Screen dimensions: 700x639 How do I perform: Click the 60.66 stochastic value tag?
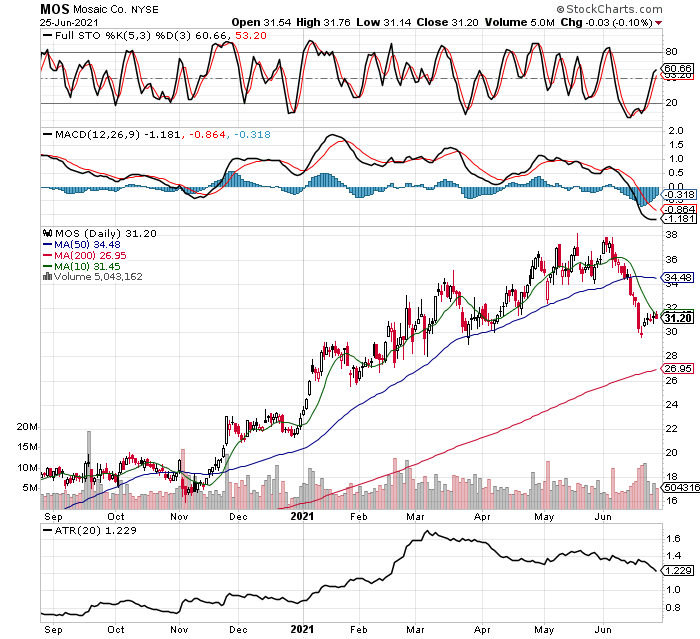678,69
